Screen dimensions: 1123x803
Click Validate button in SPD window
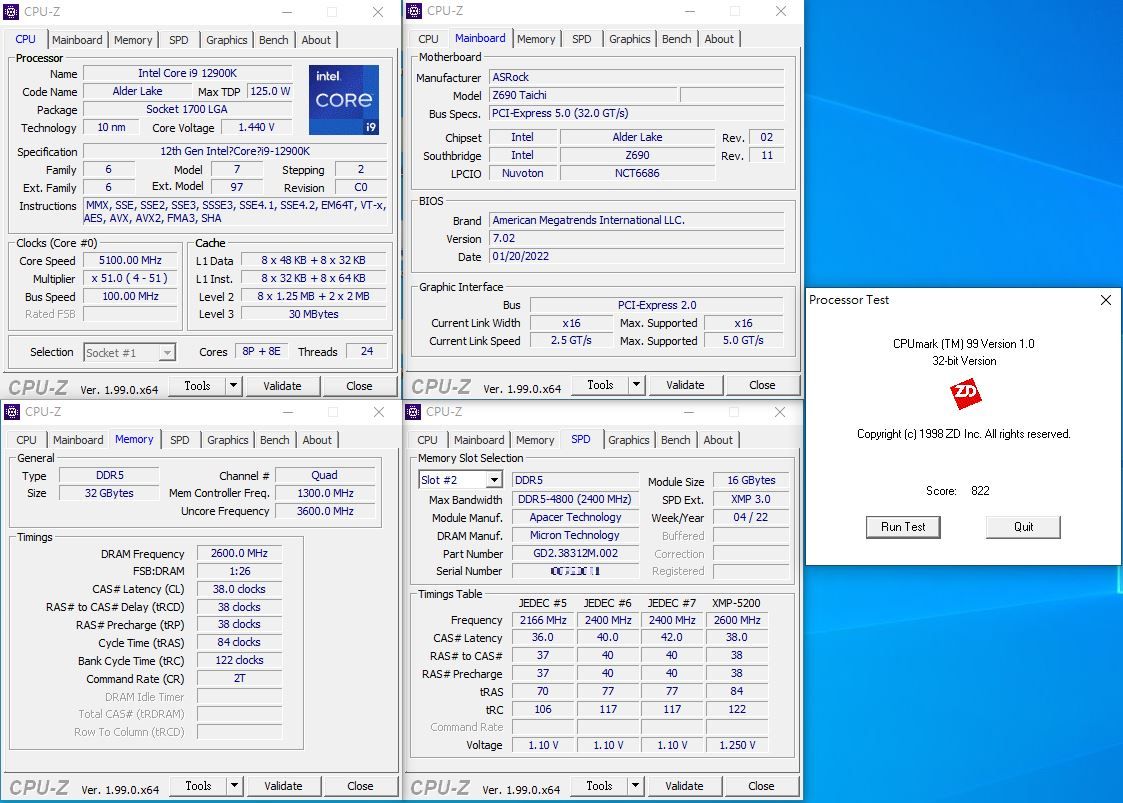pyautogui.click(x=684, y=786)
